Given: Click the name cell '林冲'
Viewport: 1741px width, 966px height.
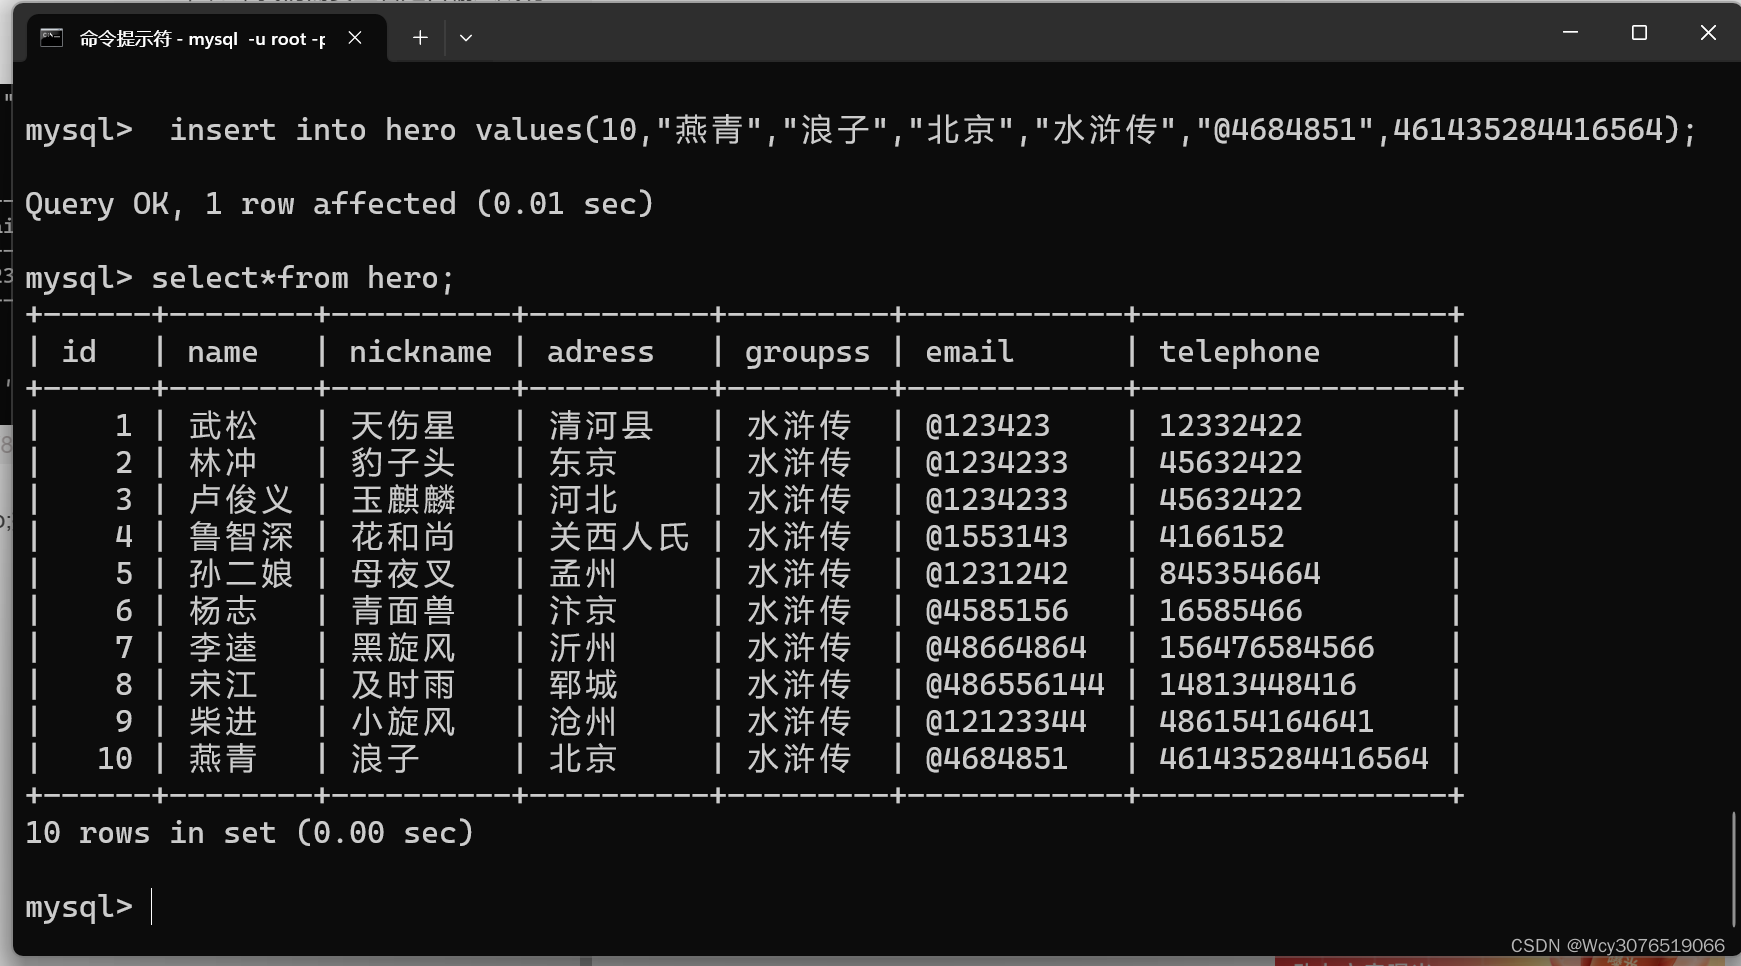Looking at the screenshot, I should [223, 463].
